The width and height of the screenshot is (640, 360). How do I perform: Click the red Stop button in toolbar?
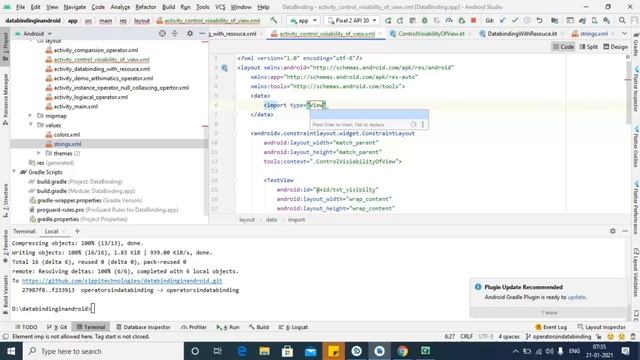pyautogui.click(x=473, y=20)
